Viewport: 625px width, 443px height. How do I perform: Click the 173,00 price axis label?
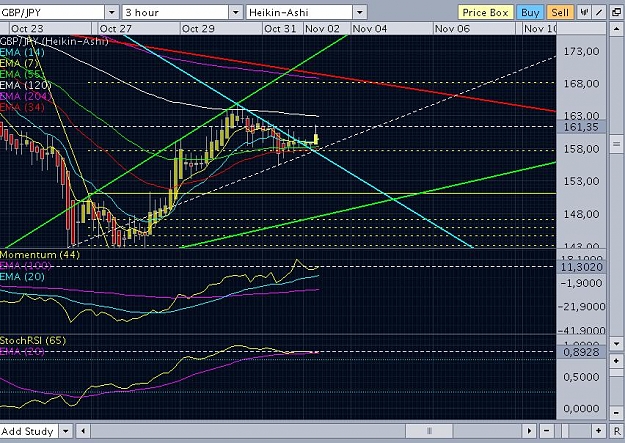(581, 51)
